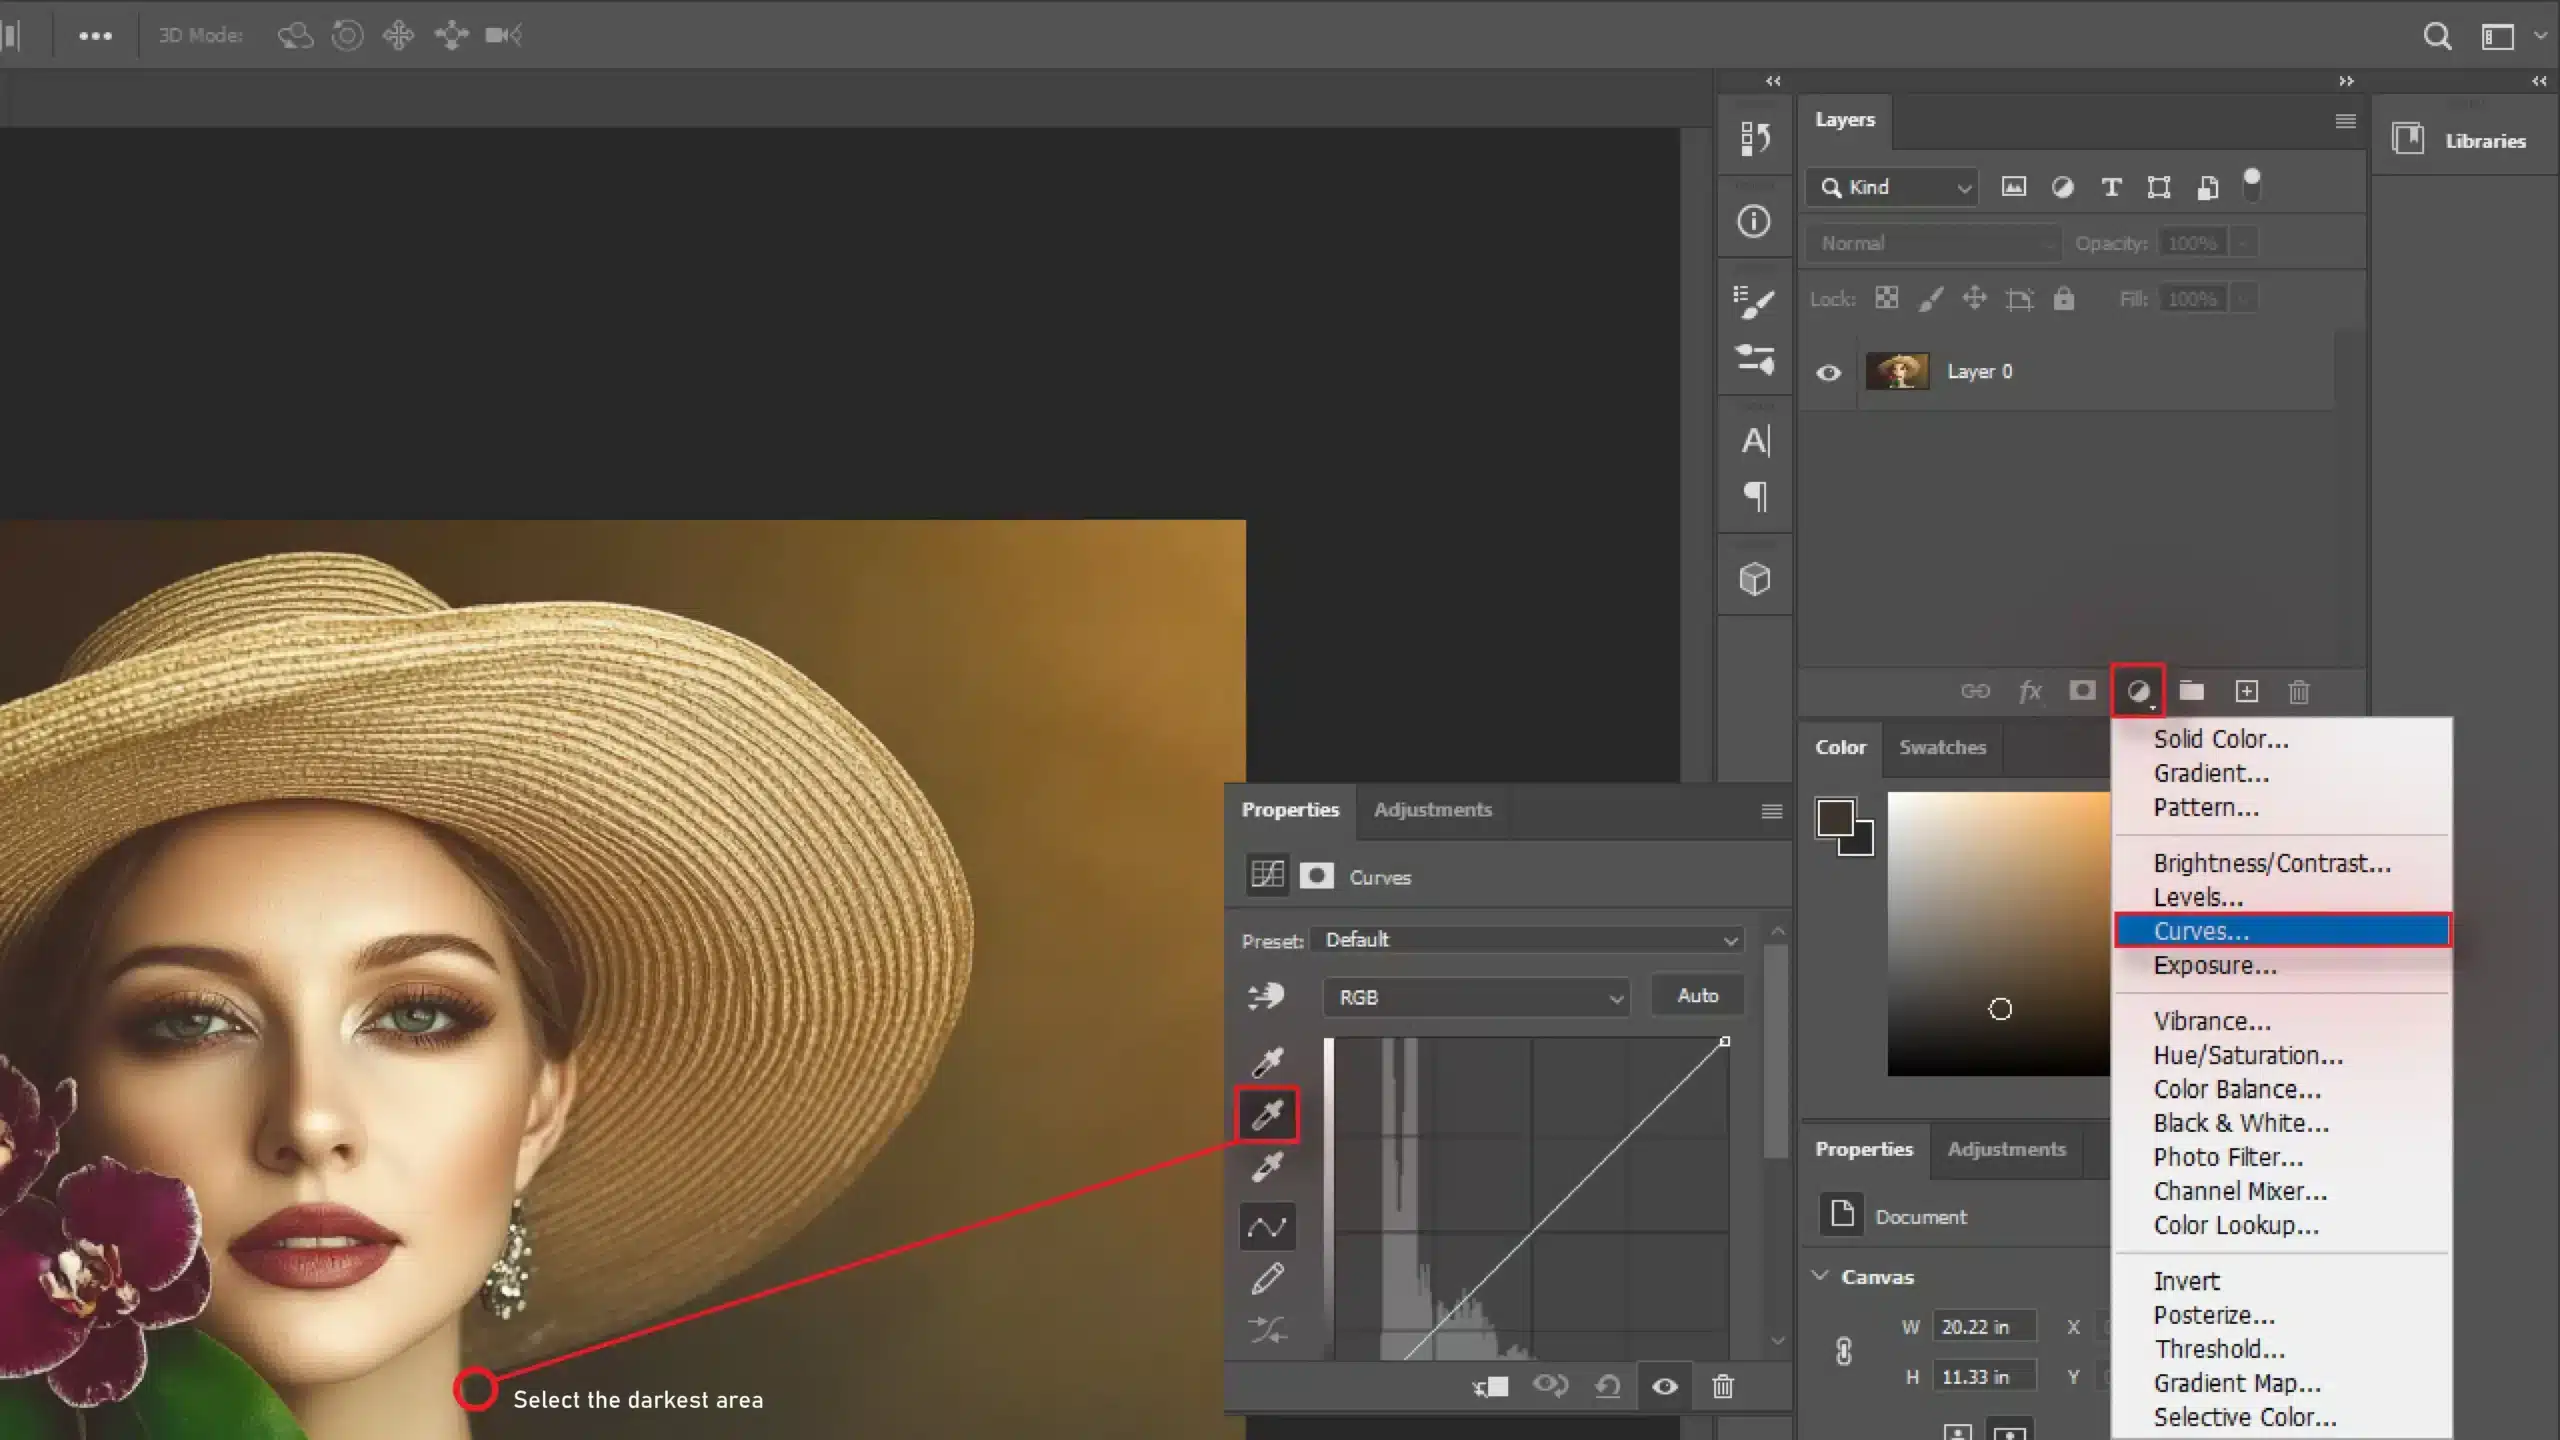The width and height of the screenshot is (2560, 1440).
Task: Delete layer trash icon in Layers panel
Action: tap(2298, 692)
